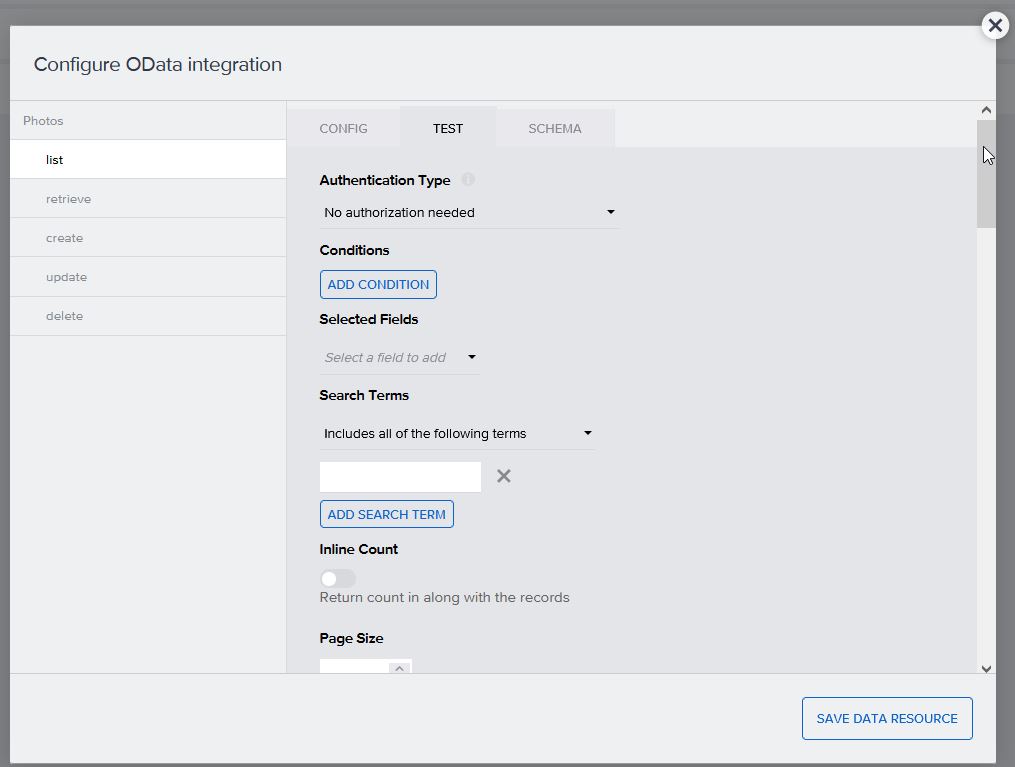Save the data resource

point(887,718)
